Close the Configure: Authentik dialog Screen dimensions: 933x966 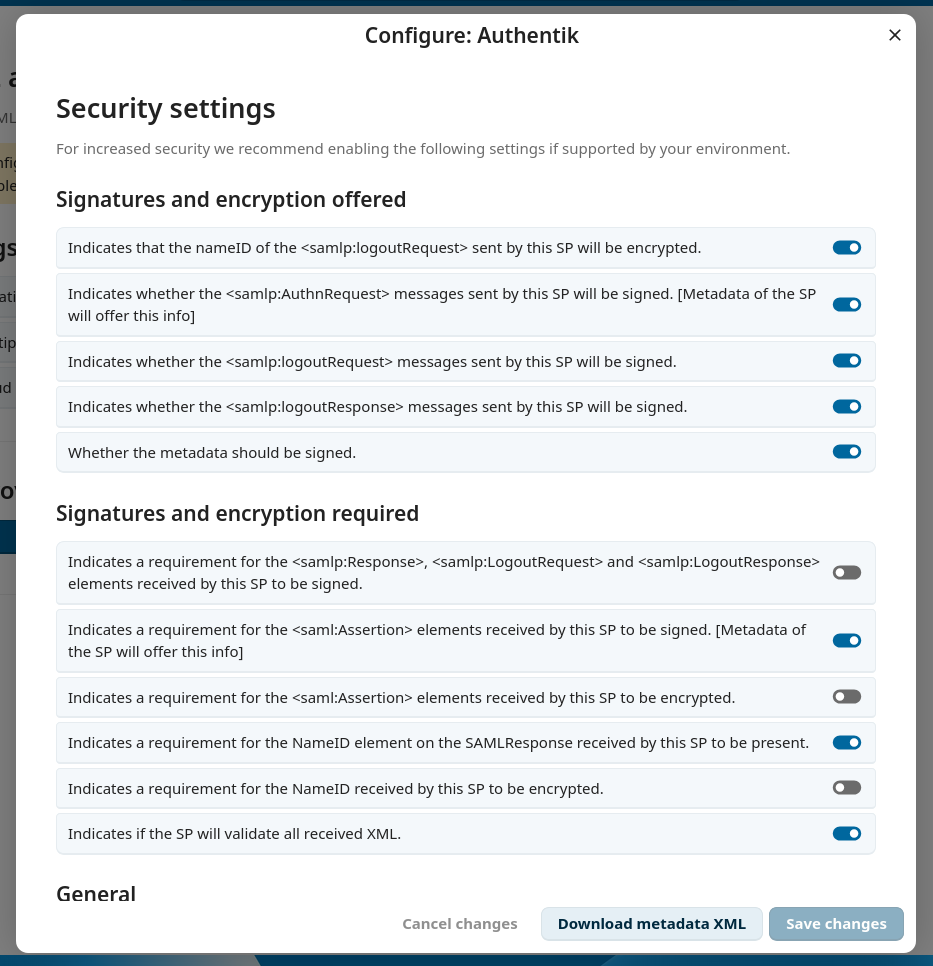tap(895, 35)
